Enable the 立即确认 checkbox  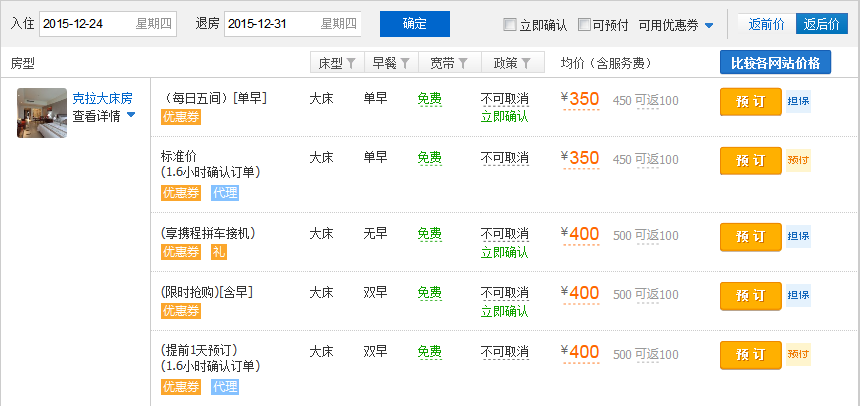point(510,25)
